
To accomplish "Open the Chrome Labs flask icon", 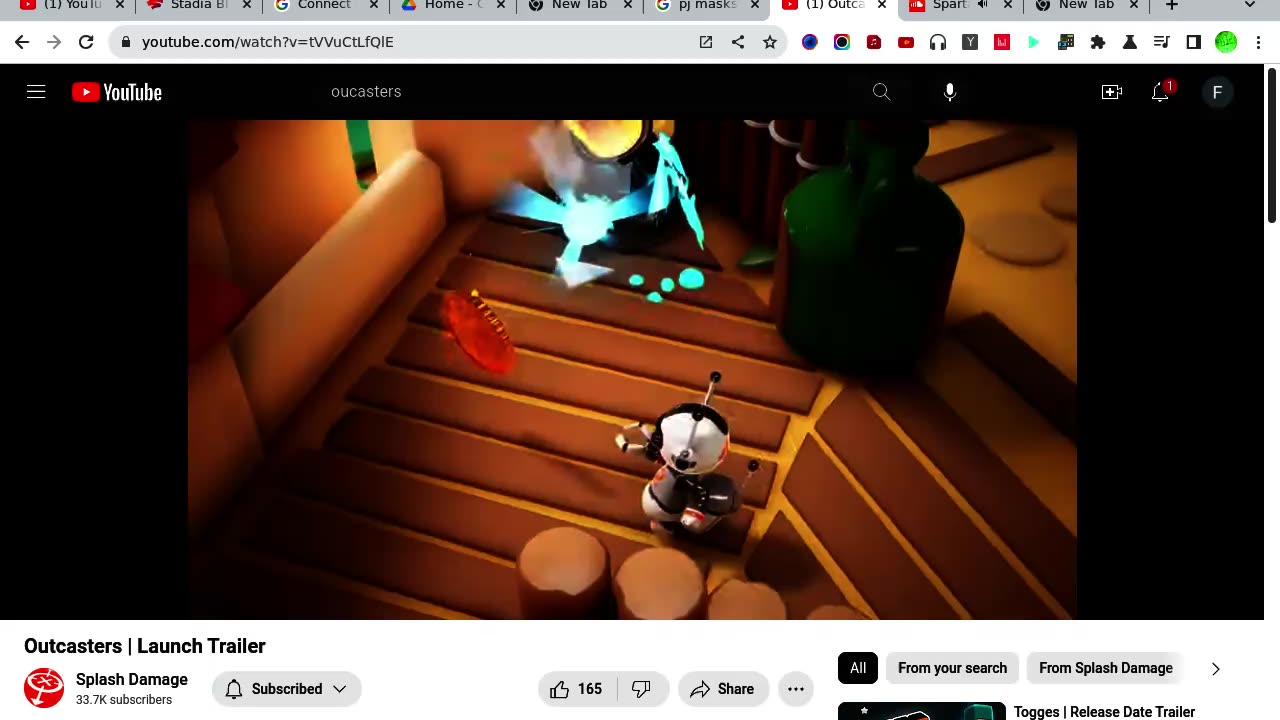I will [x=1130, y=42].
